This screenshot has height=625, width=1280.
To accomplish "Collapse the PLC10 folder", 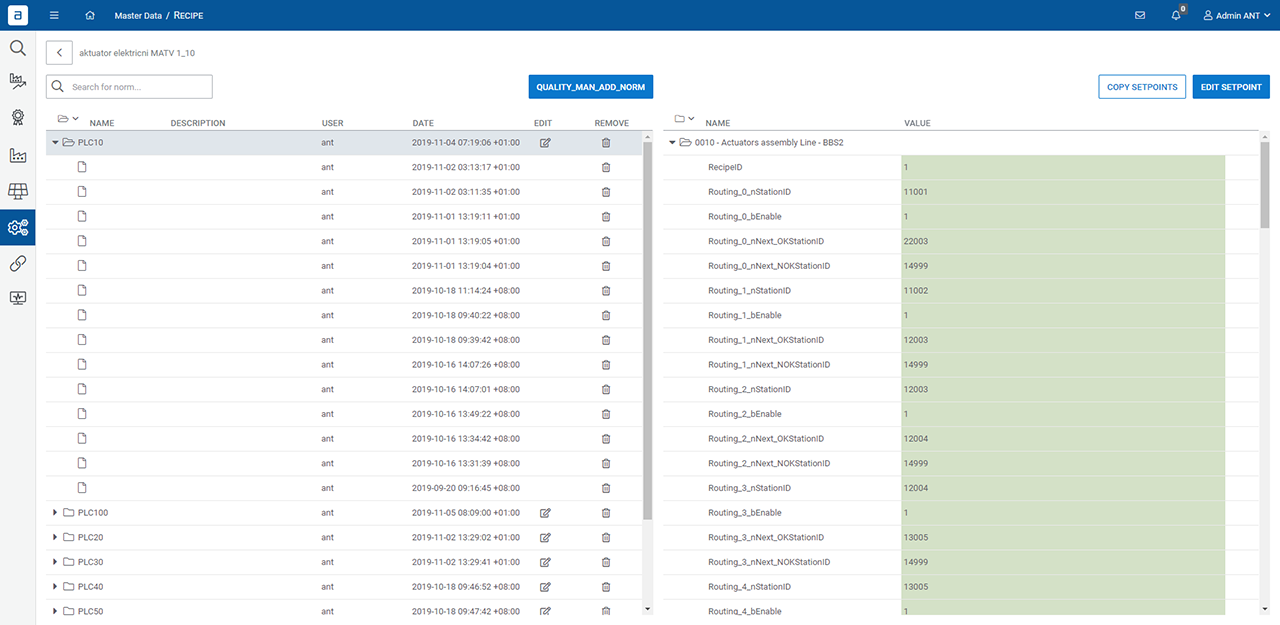I will (x=55, y=143).
